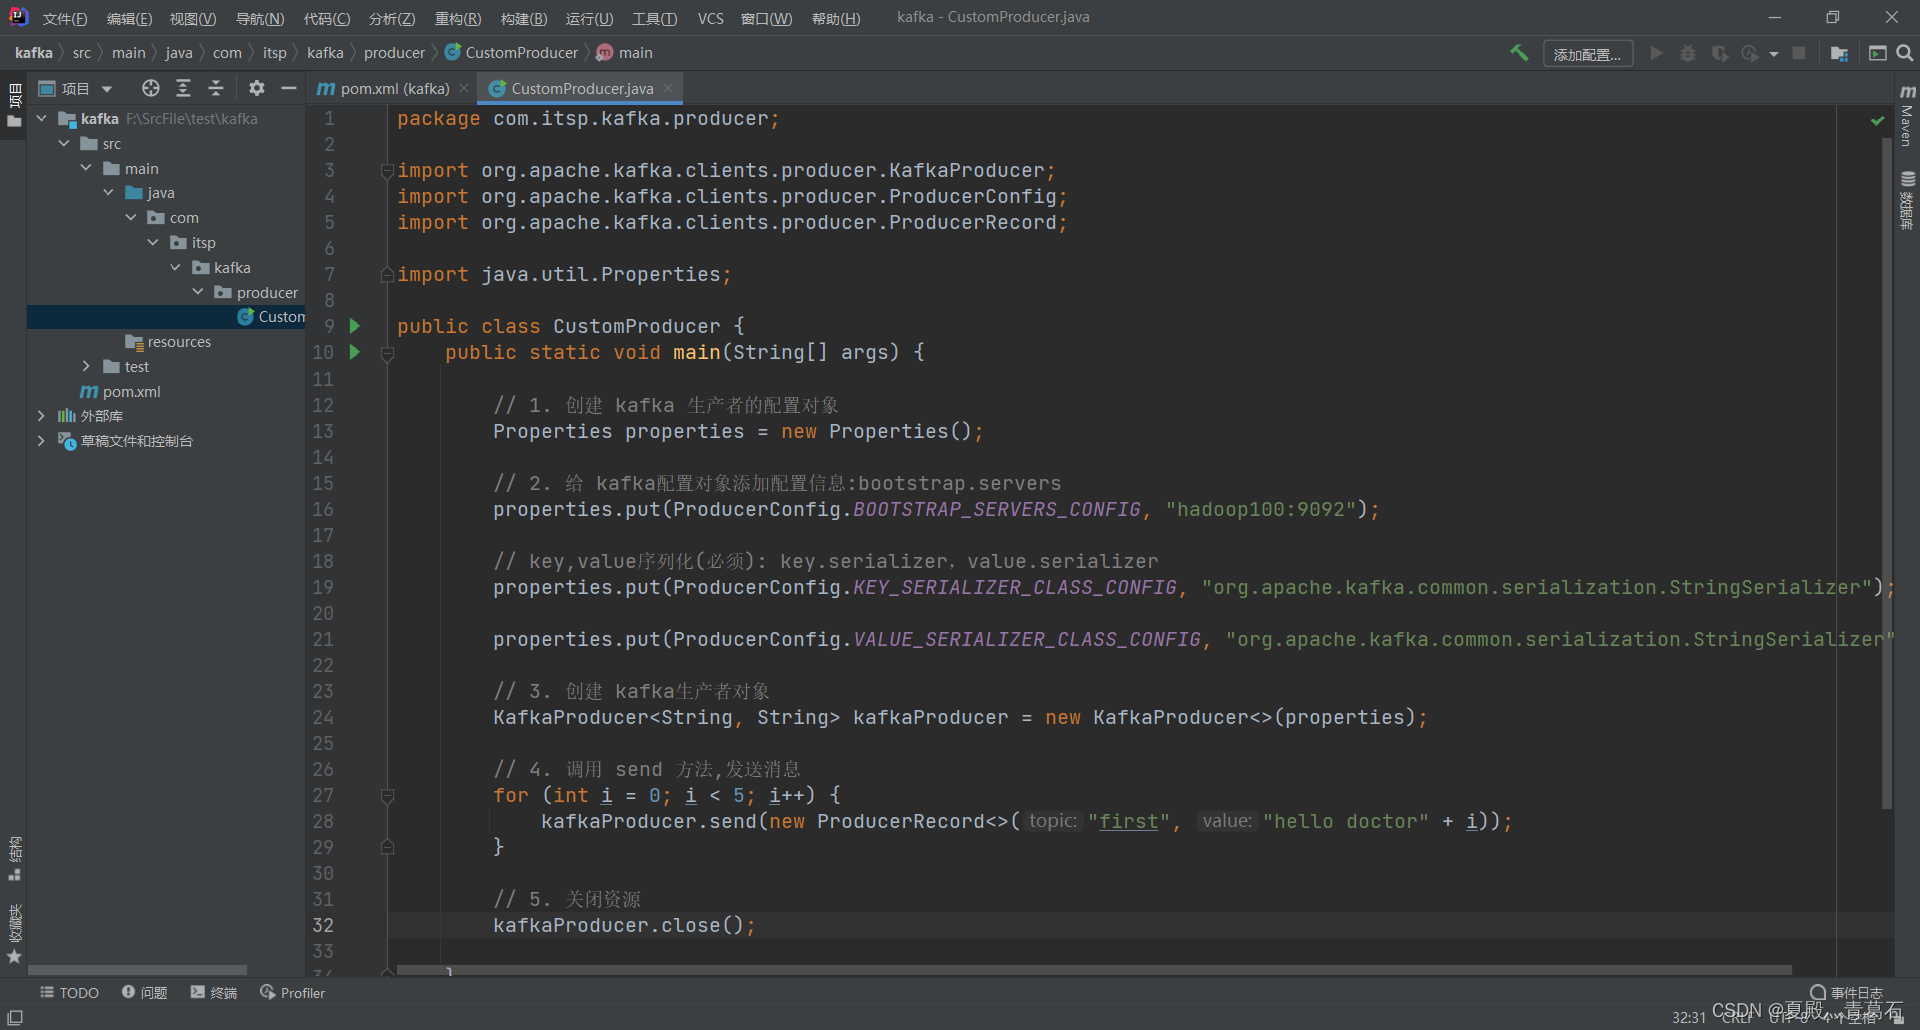Run class CustomProducer from line 9 gutter
This screenshot has height=1030, width=1920.
[x=354, y=326]
